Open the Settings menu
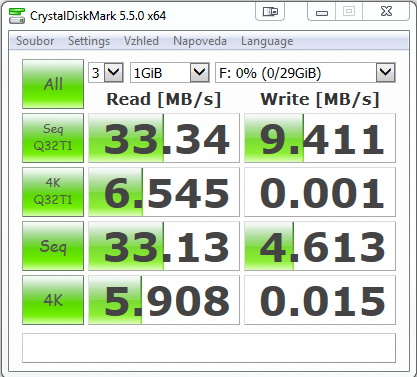The height and width of the screenshot is (377, 417). 89,41
